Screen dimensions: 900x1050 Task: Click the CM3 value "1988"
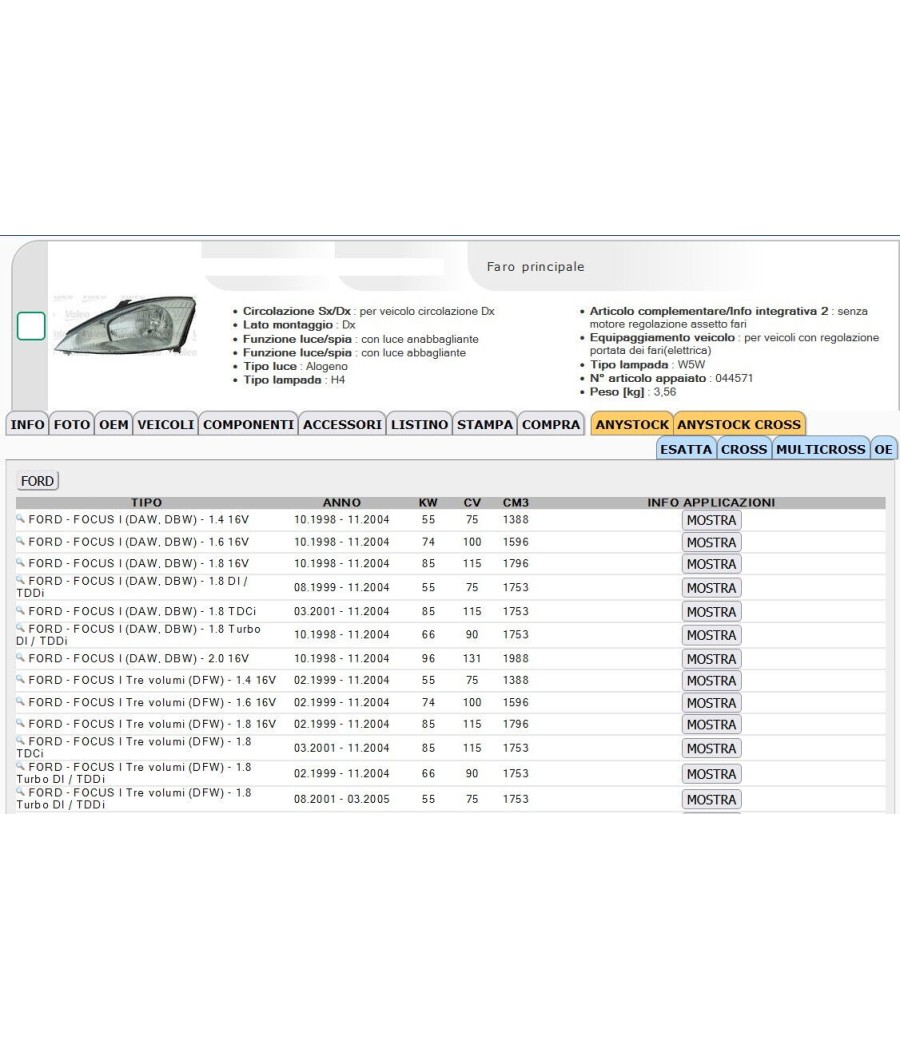tap(516, 658)
